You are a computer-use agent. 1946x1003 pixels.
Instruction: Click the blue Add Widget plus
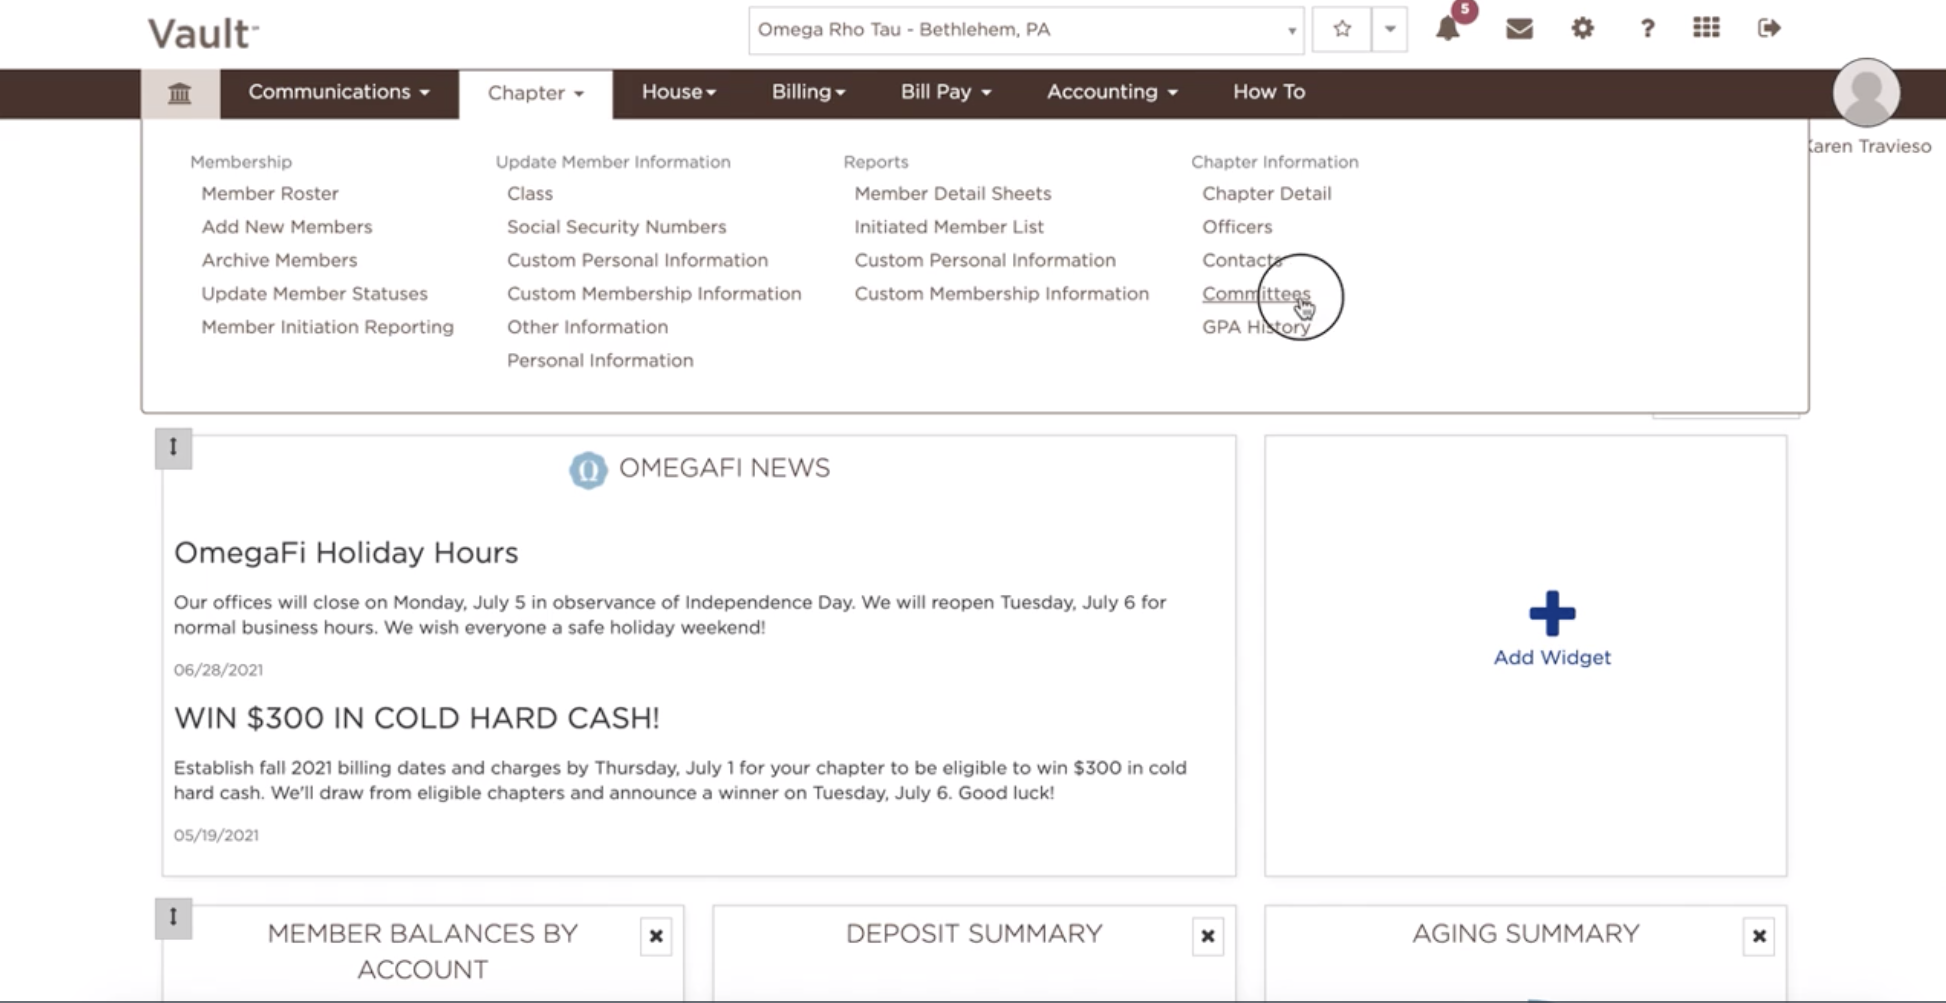(x=1552, y=614)
